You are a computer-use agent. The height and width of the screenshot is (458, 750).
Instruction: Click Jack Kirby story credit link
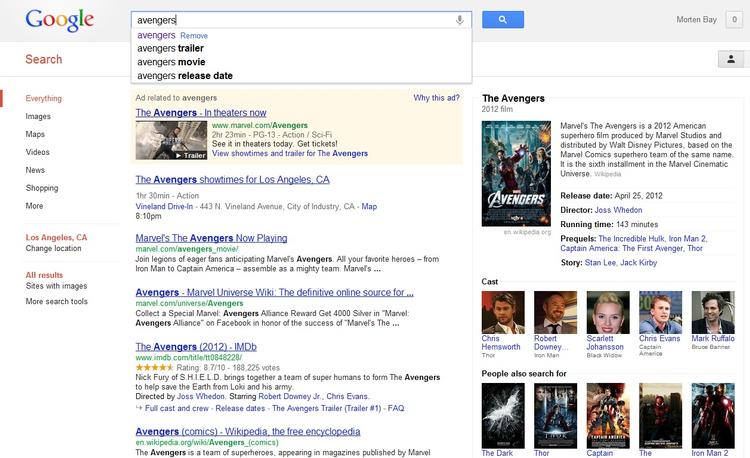coord(639,262)
